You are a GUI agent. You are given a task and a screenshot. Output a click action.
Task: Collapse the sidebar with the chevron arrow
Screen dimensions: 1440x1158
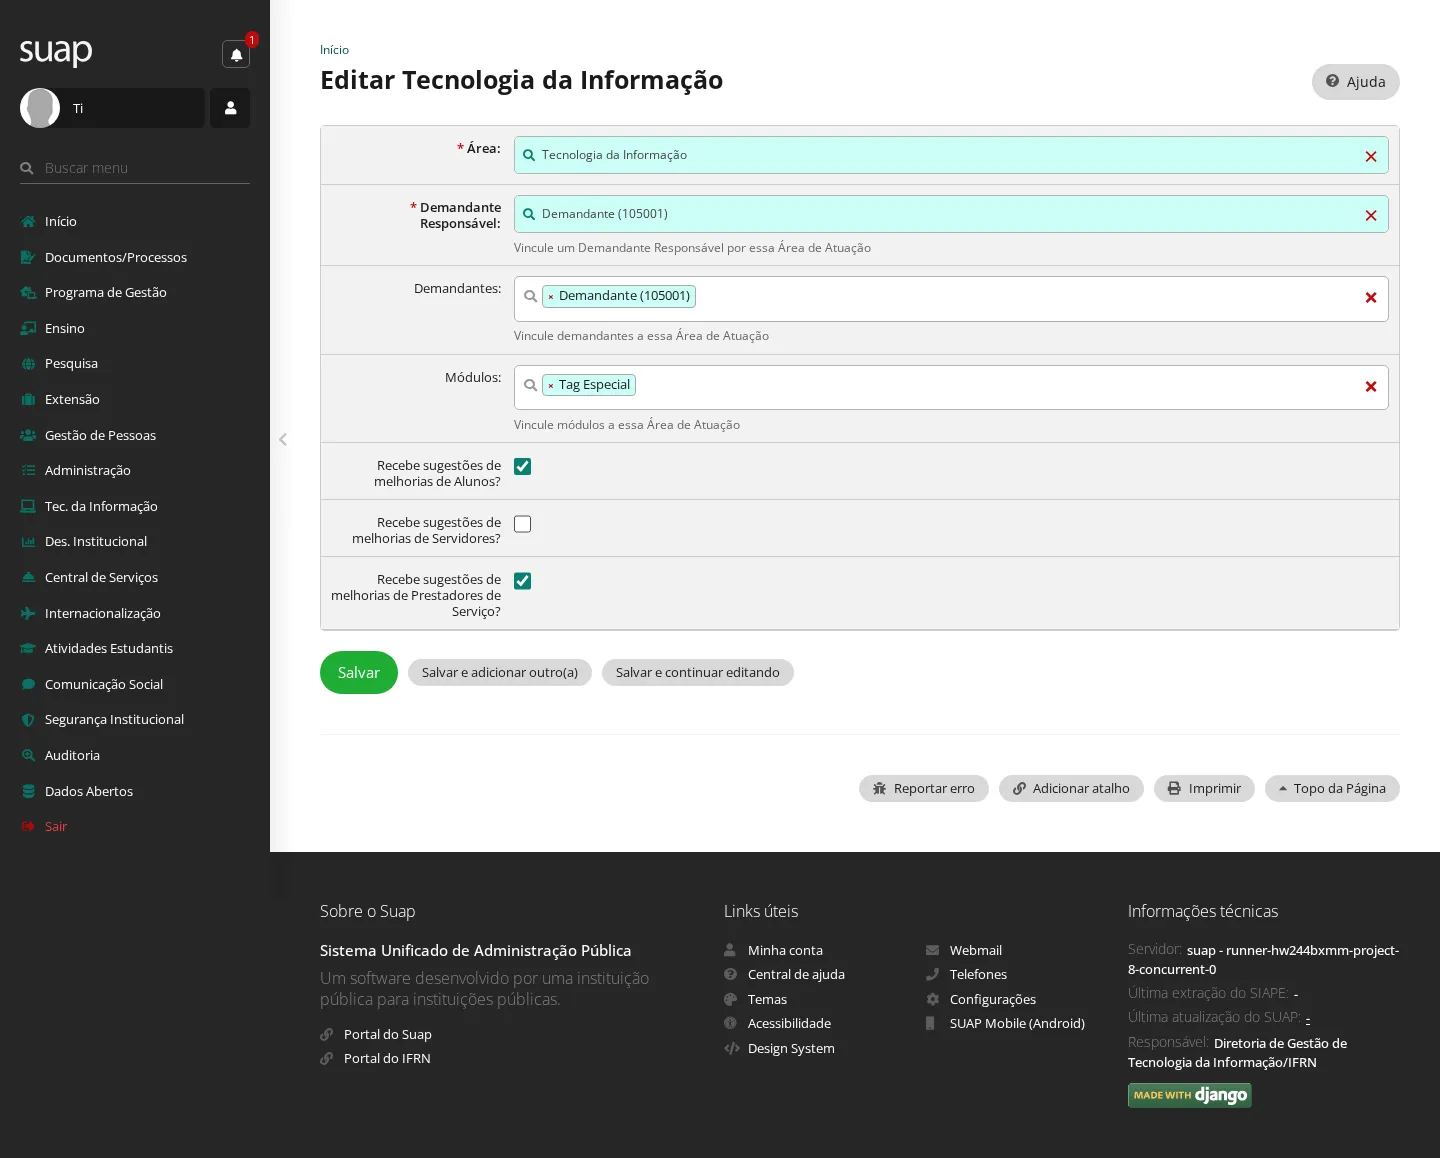[283, 439]
